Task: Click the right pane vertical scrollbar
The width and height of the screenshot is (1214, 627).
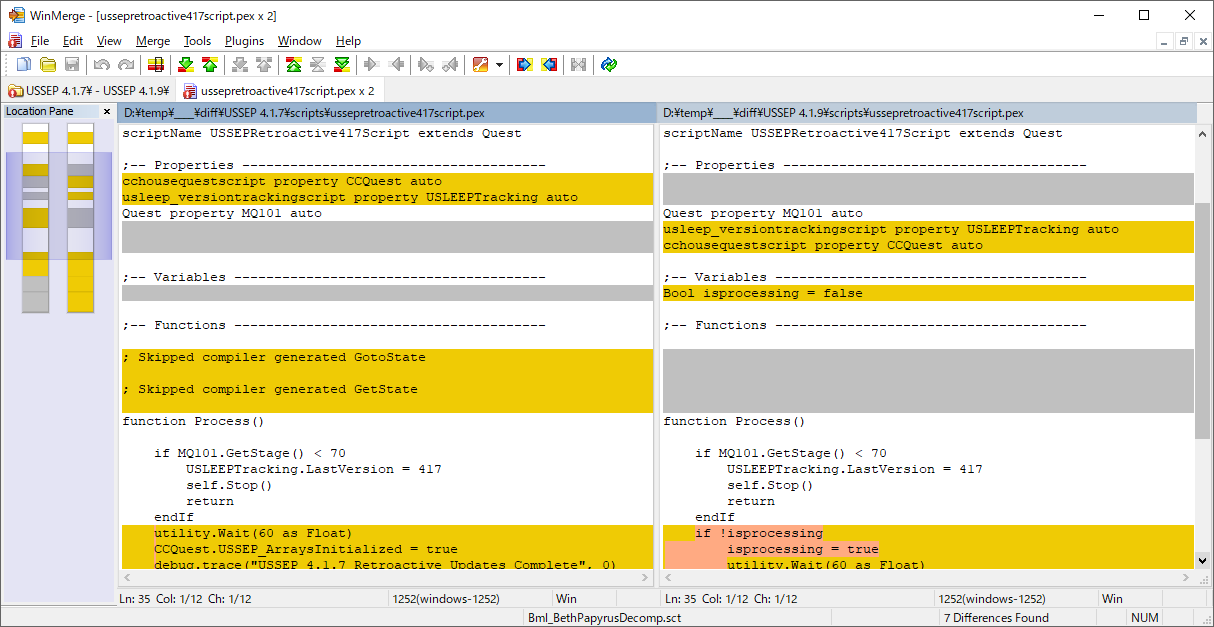Action: tap(1203, 320)
